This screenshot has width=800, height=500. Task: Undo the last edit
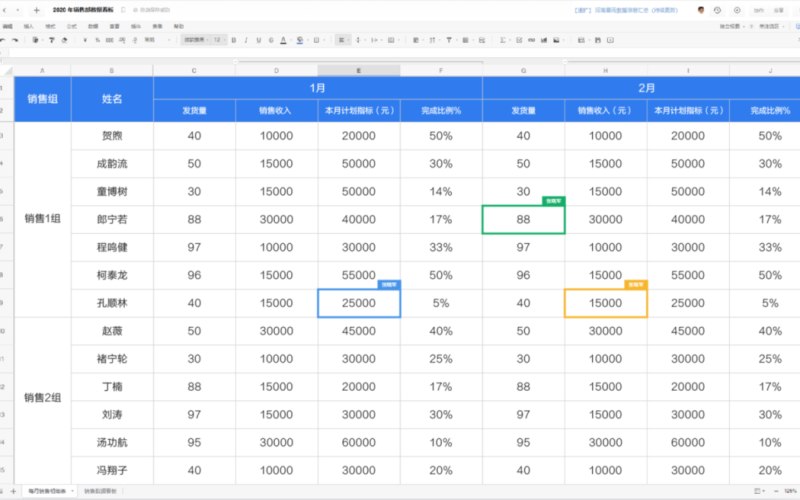click(x=3, y=40)
